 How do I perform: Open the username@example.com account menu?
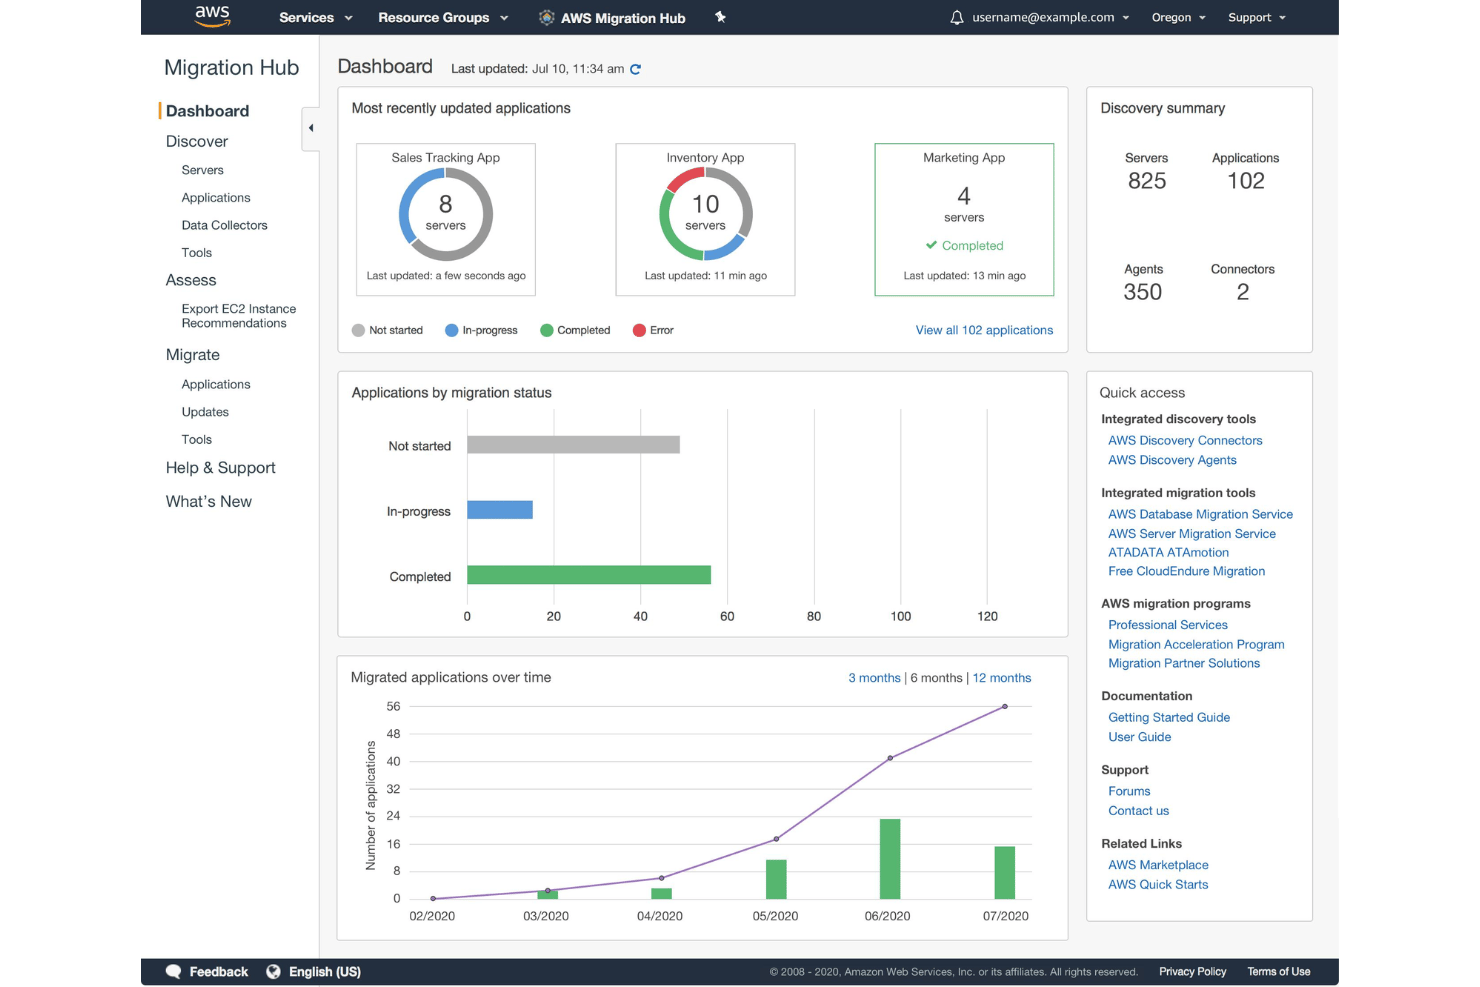pyautogui.click(x=1050, y=18)
